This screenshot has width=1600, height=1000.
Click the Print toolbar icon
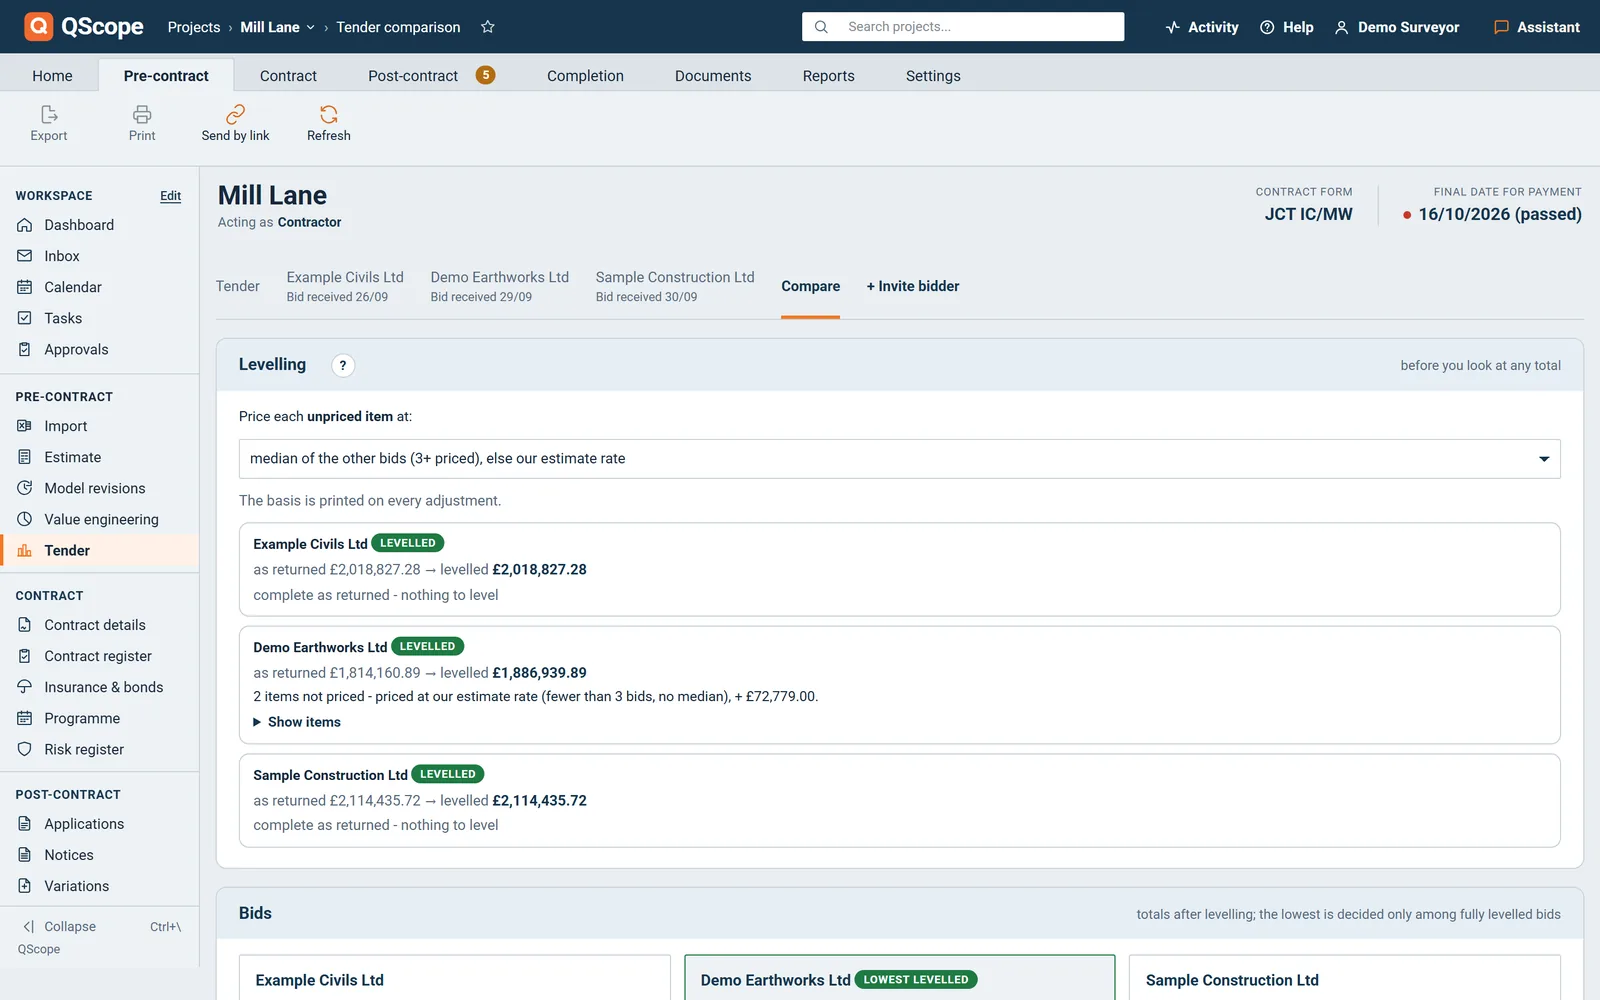(x=142, y=114)
